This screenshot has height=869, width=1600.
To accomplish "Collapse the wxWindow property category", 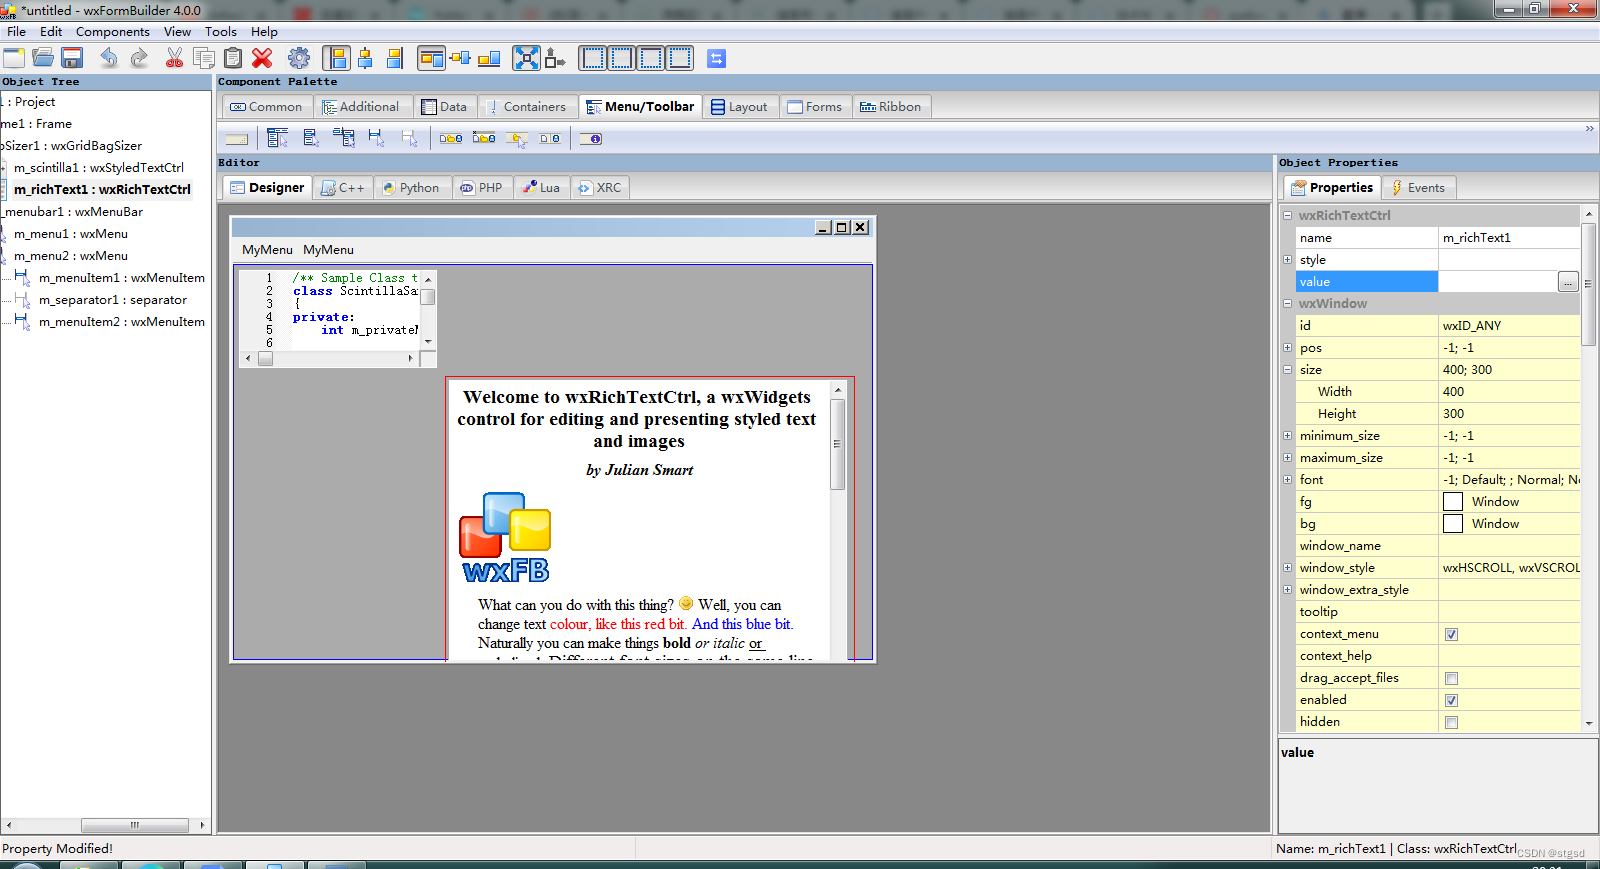I will (1288, 303).
